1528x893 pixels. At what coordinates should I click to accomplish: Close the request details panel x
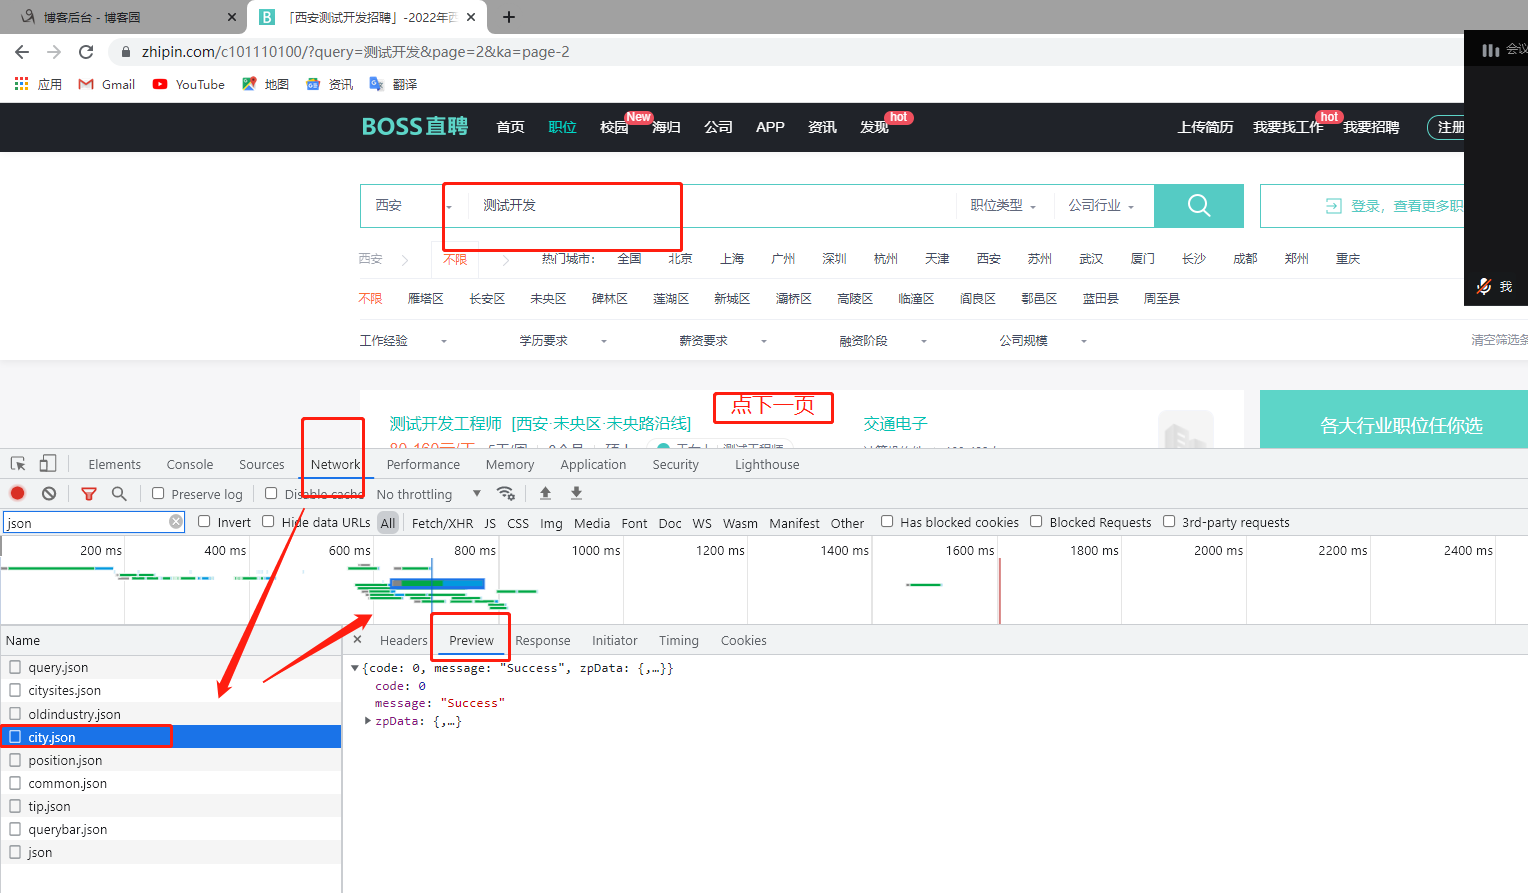click(x=357, y=640)
